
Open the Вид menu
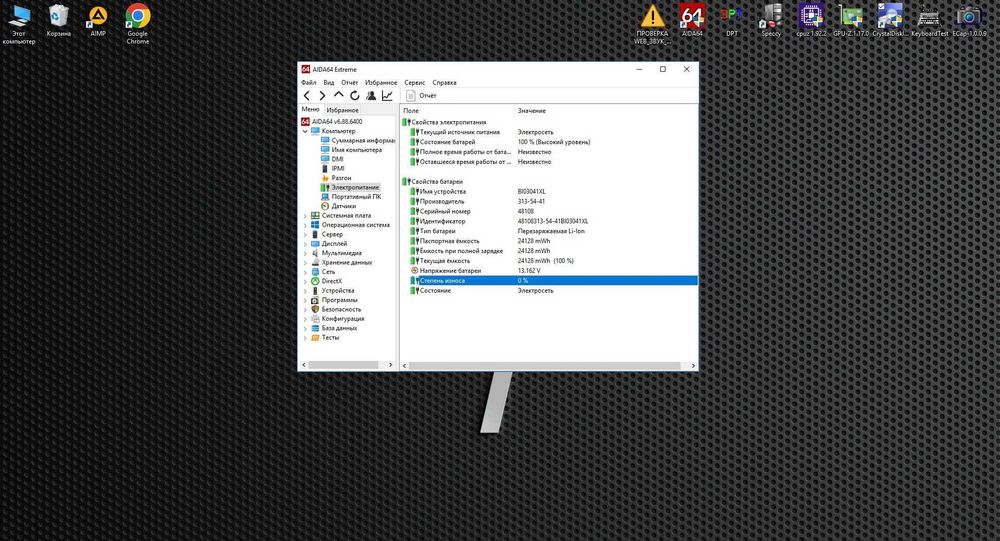[328, 82]
